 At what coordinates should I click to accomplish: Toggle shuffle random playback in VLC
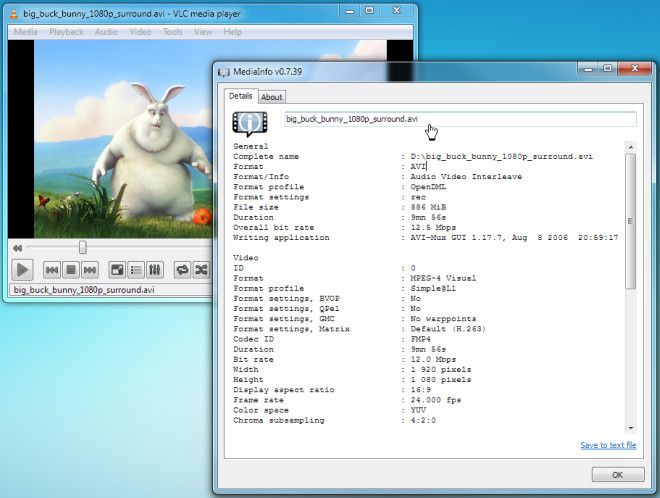coord(201,270)
